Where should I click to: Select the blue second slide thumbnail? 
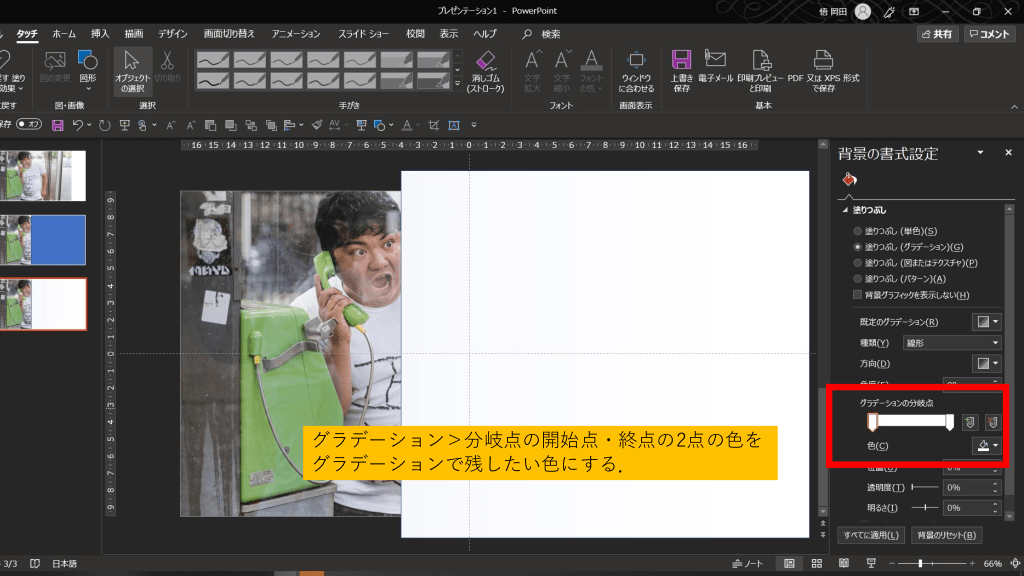point(45,240)
